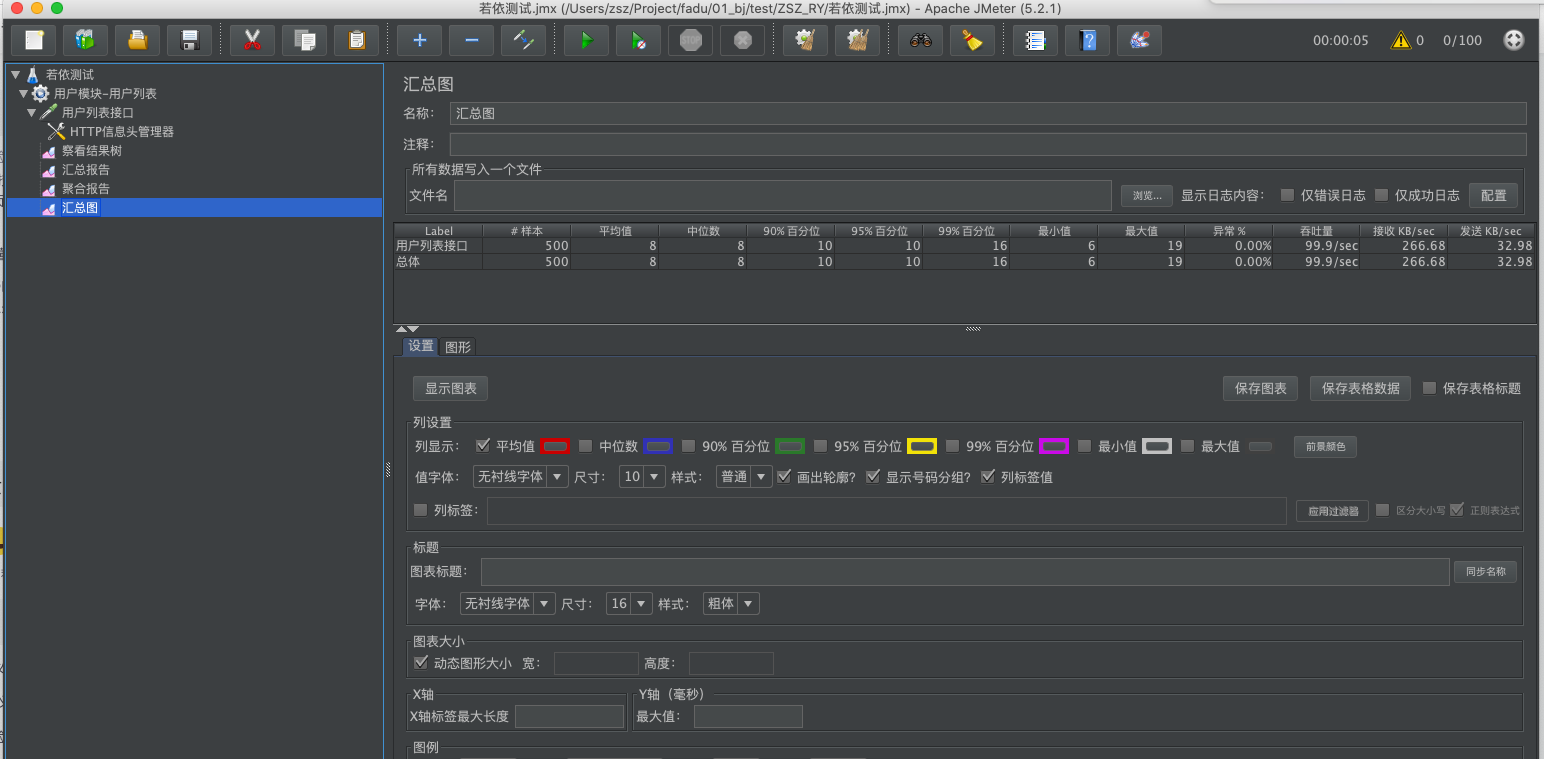Collapse the 用户列表接口 sampler node

pos(32,112)
